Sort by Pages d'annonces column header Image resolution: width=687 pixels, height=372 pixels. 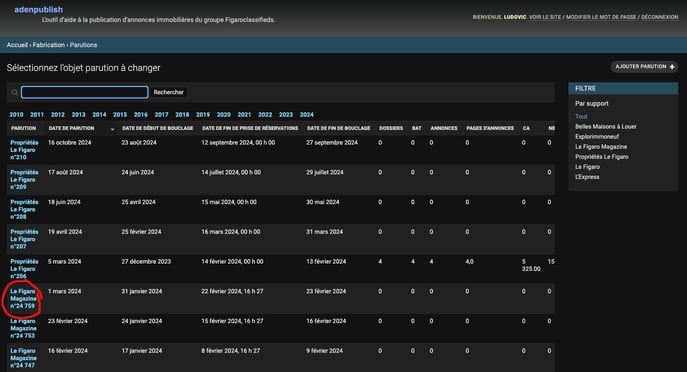click(x=490, y=128)
